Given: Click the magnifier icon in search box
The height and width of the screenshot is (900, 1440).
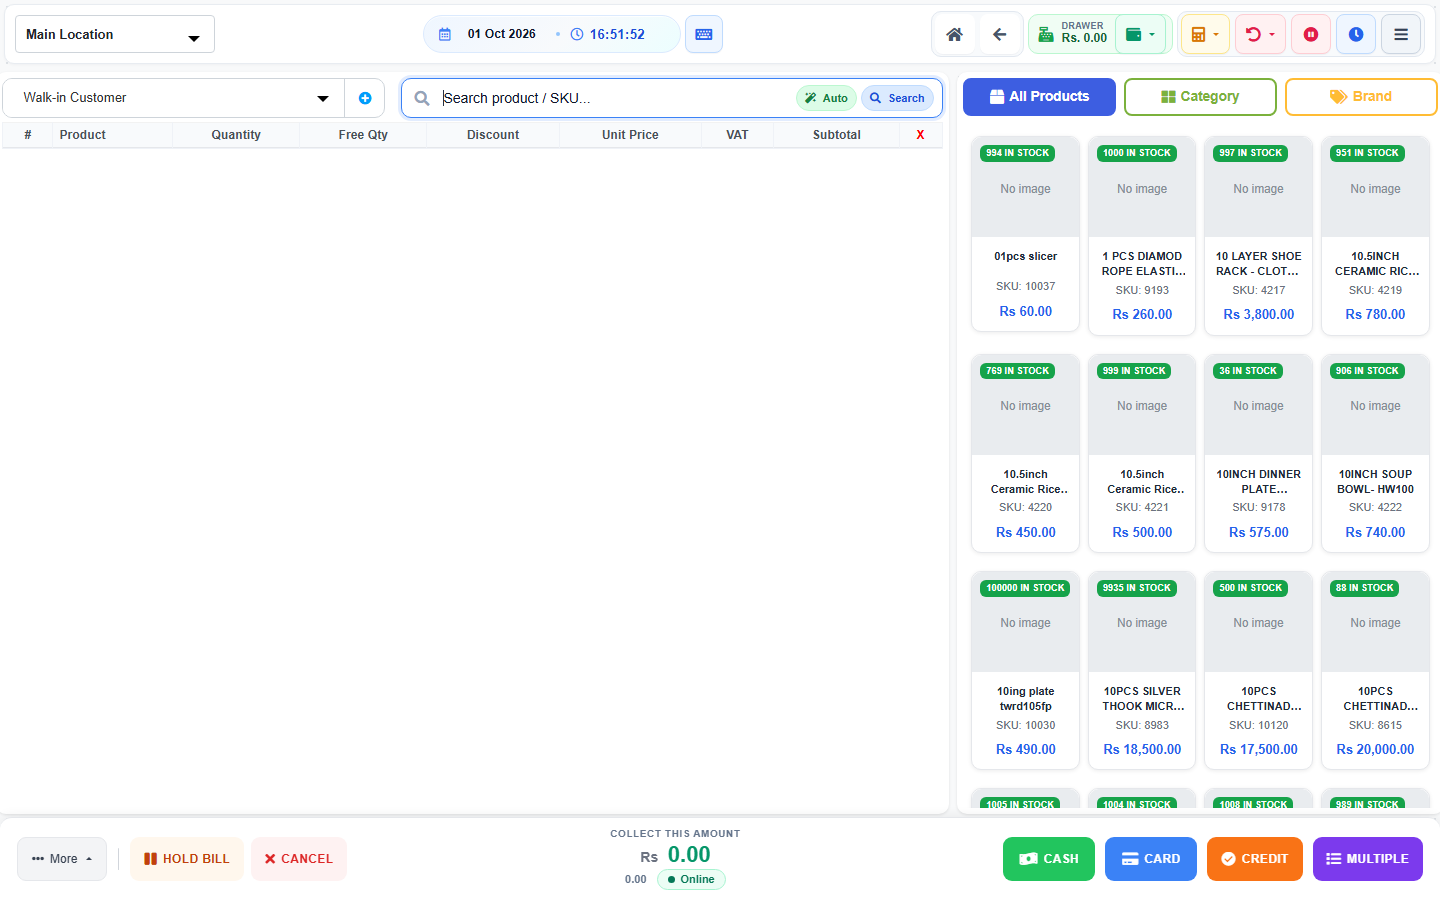Looking at the screenshot, I should 422,98.
